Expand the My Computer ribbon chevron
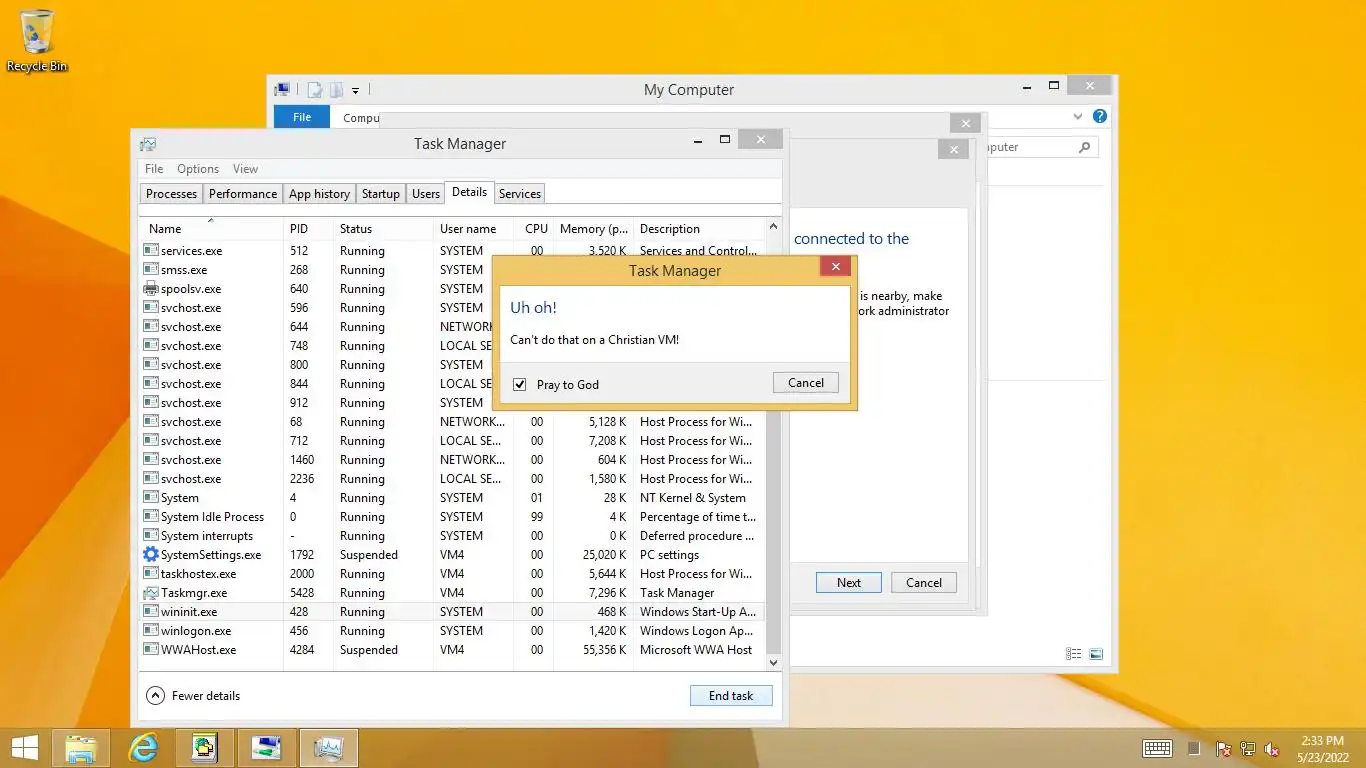The image size is (1366, 768). pos(1078,116)
